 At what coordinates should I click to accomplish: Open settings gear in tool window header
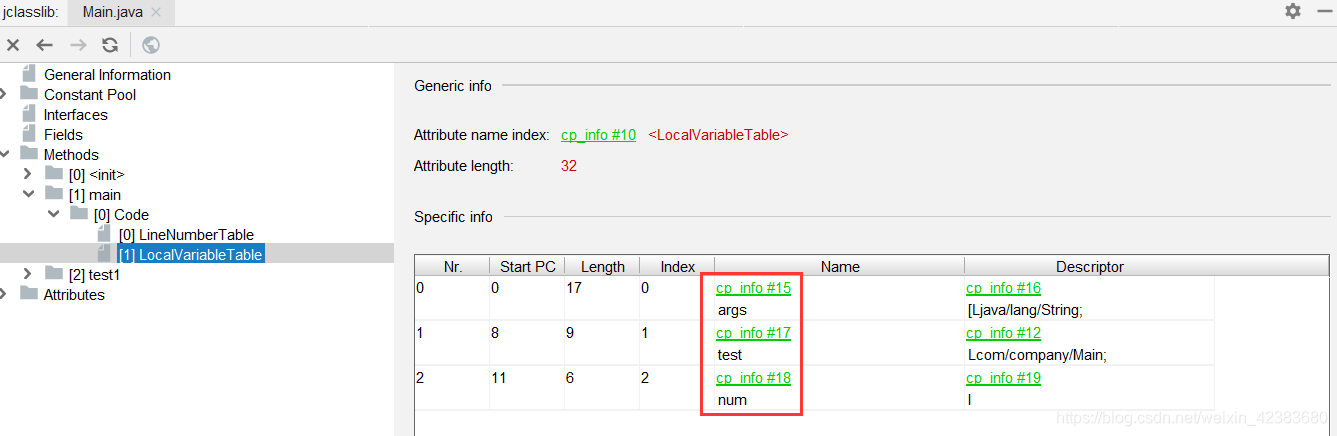(x=1293, y=11)
